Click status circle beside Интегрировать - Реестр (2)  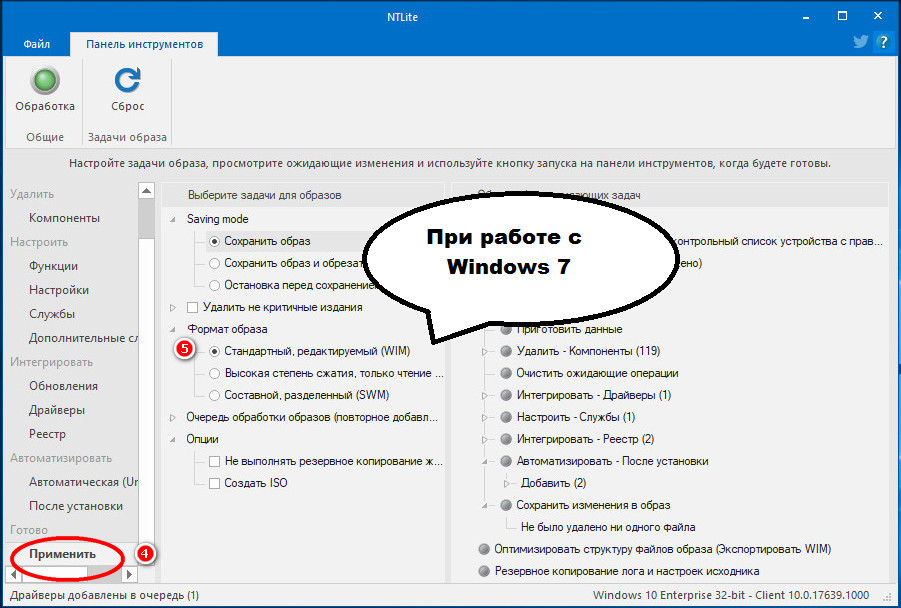tap(506, 440)
